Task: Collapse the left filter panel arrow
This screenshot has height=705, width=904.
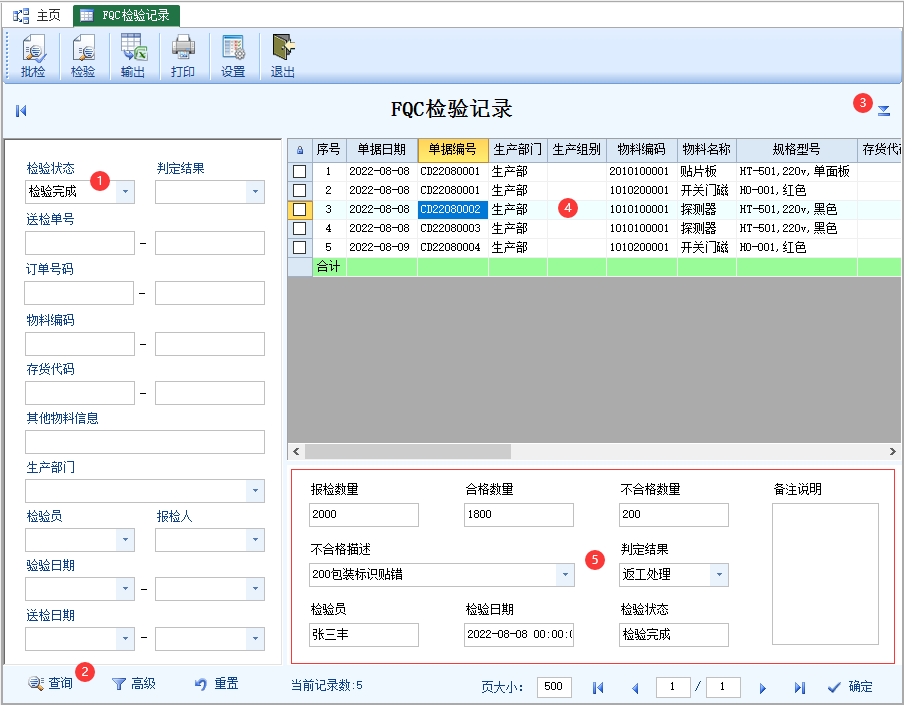Action: coord(21,111)
